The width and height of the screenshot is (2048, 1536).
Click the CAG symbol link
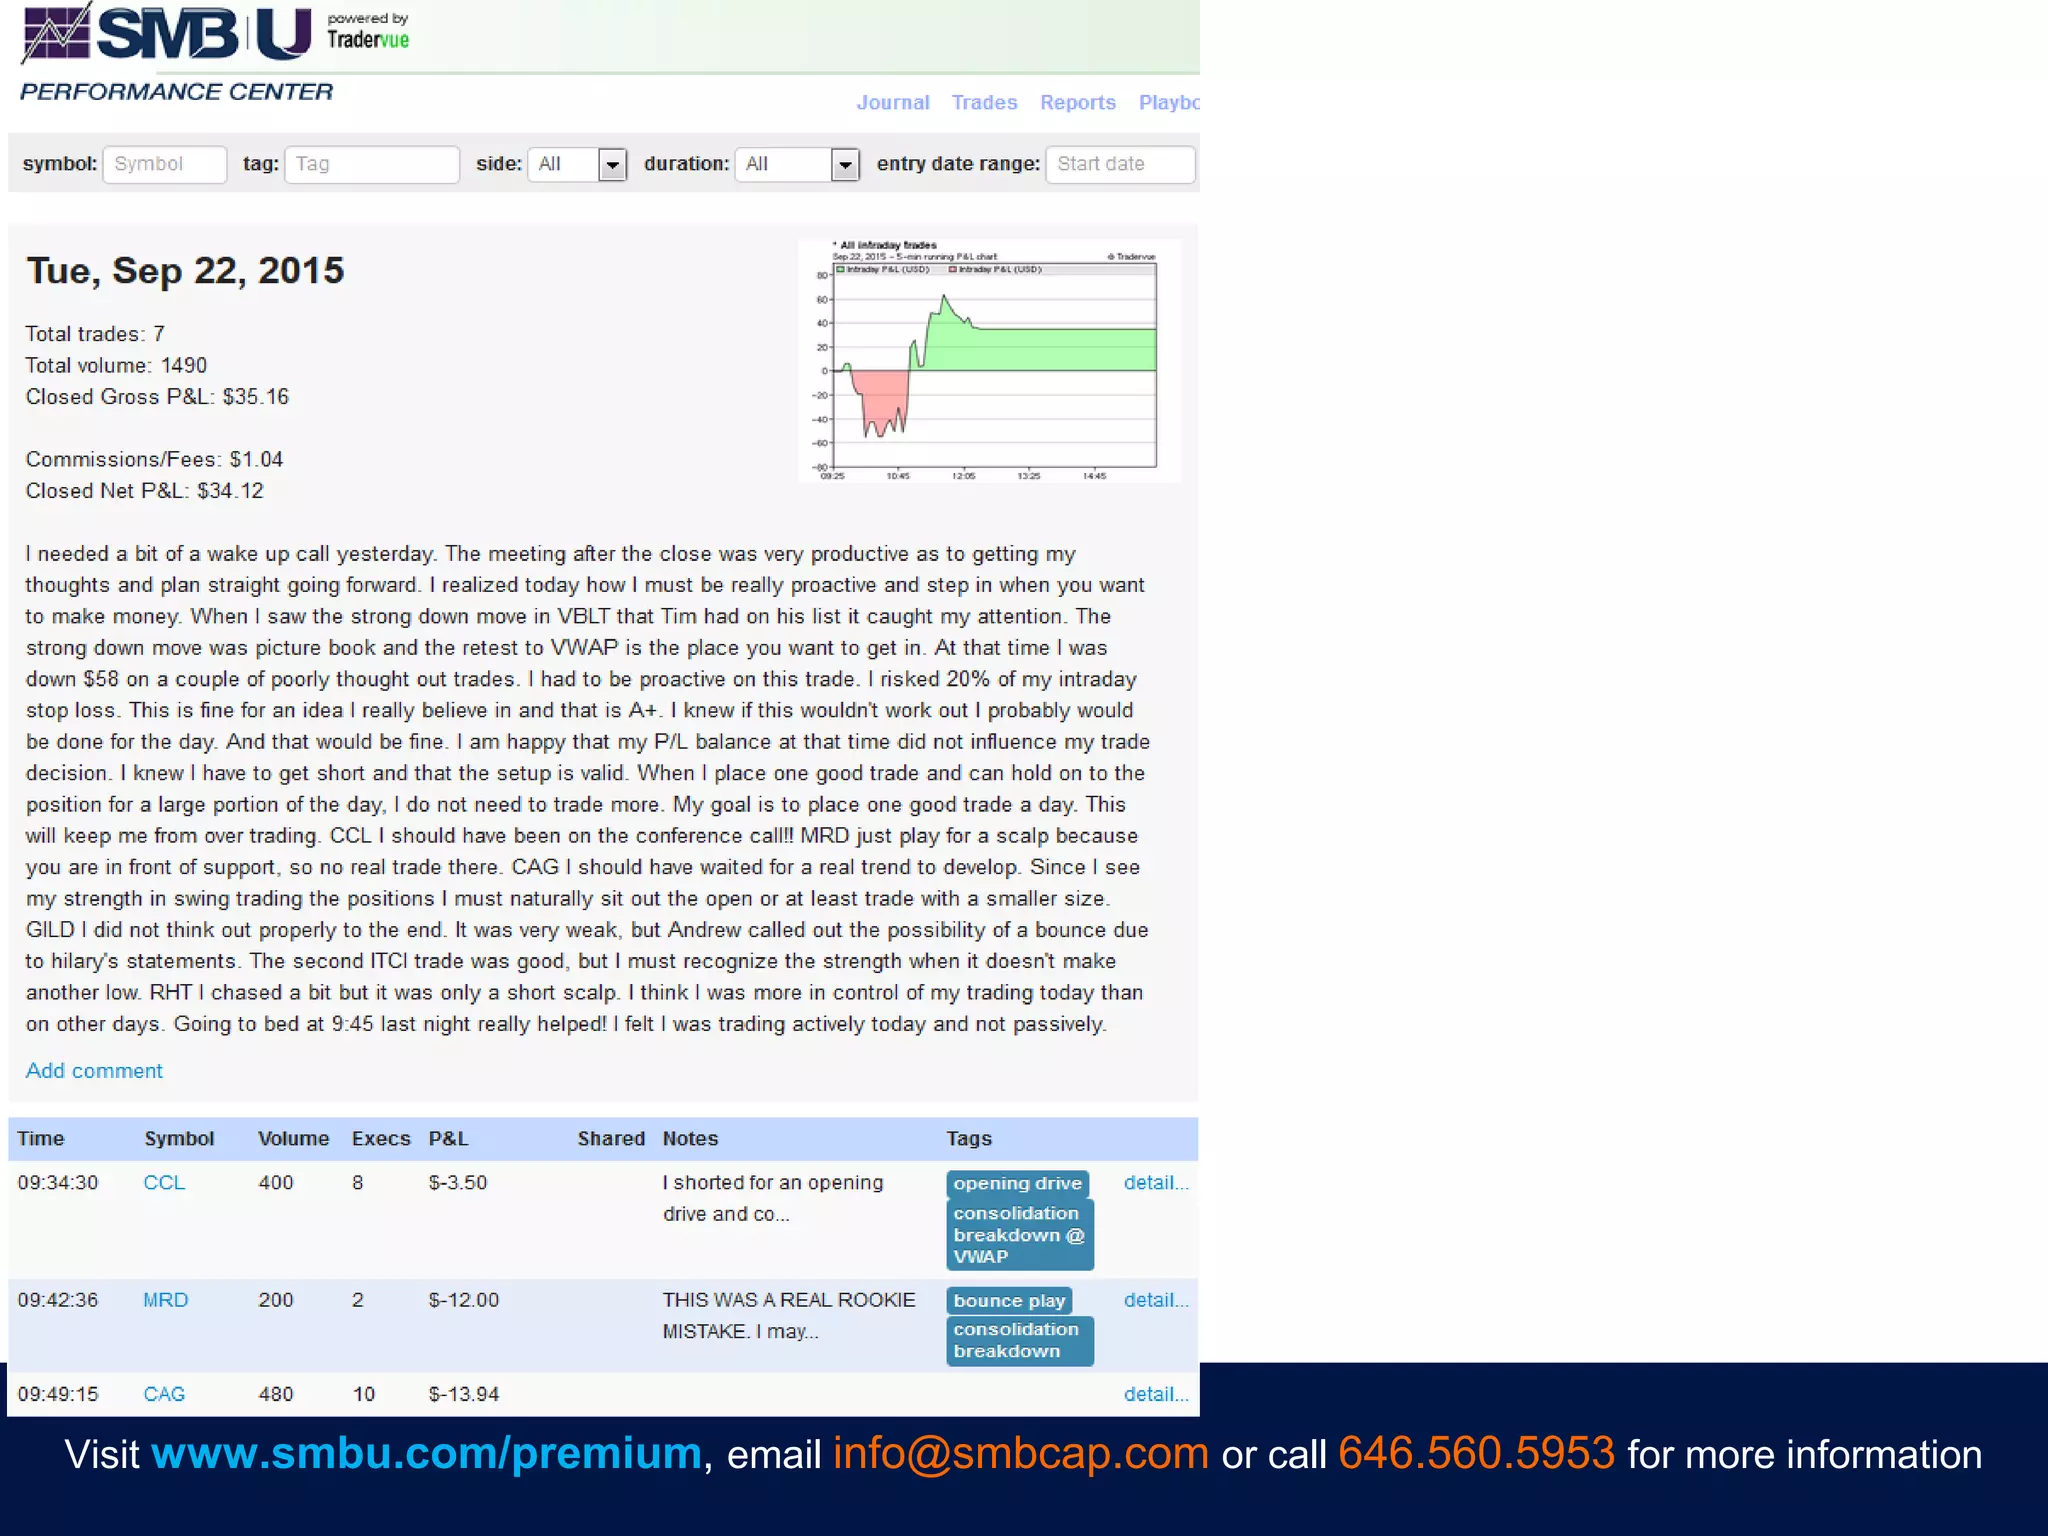coord(164,1394)
